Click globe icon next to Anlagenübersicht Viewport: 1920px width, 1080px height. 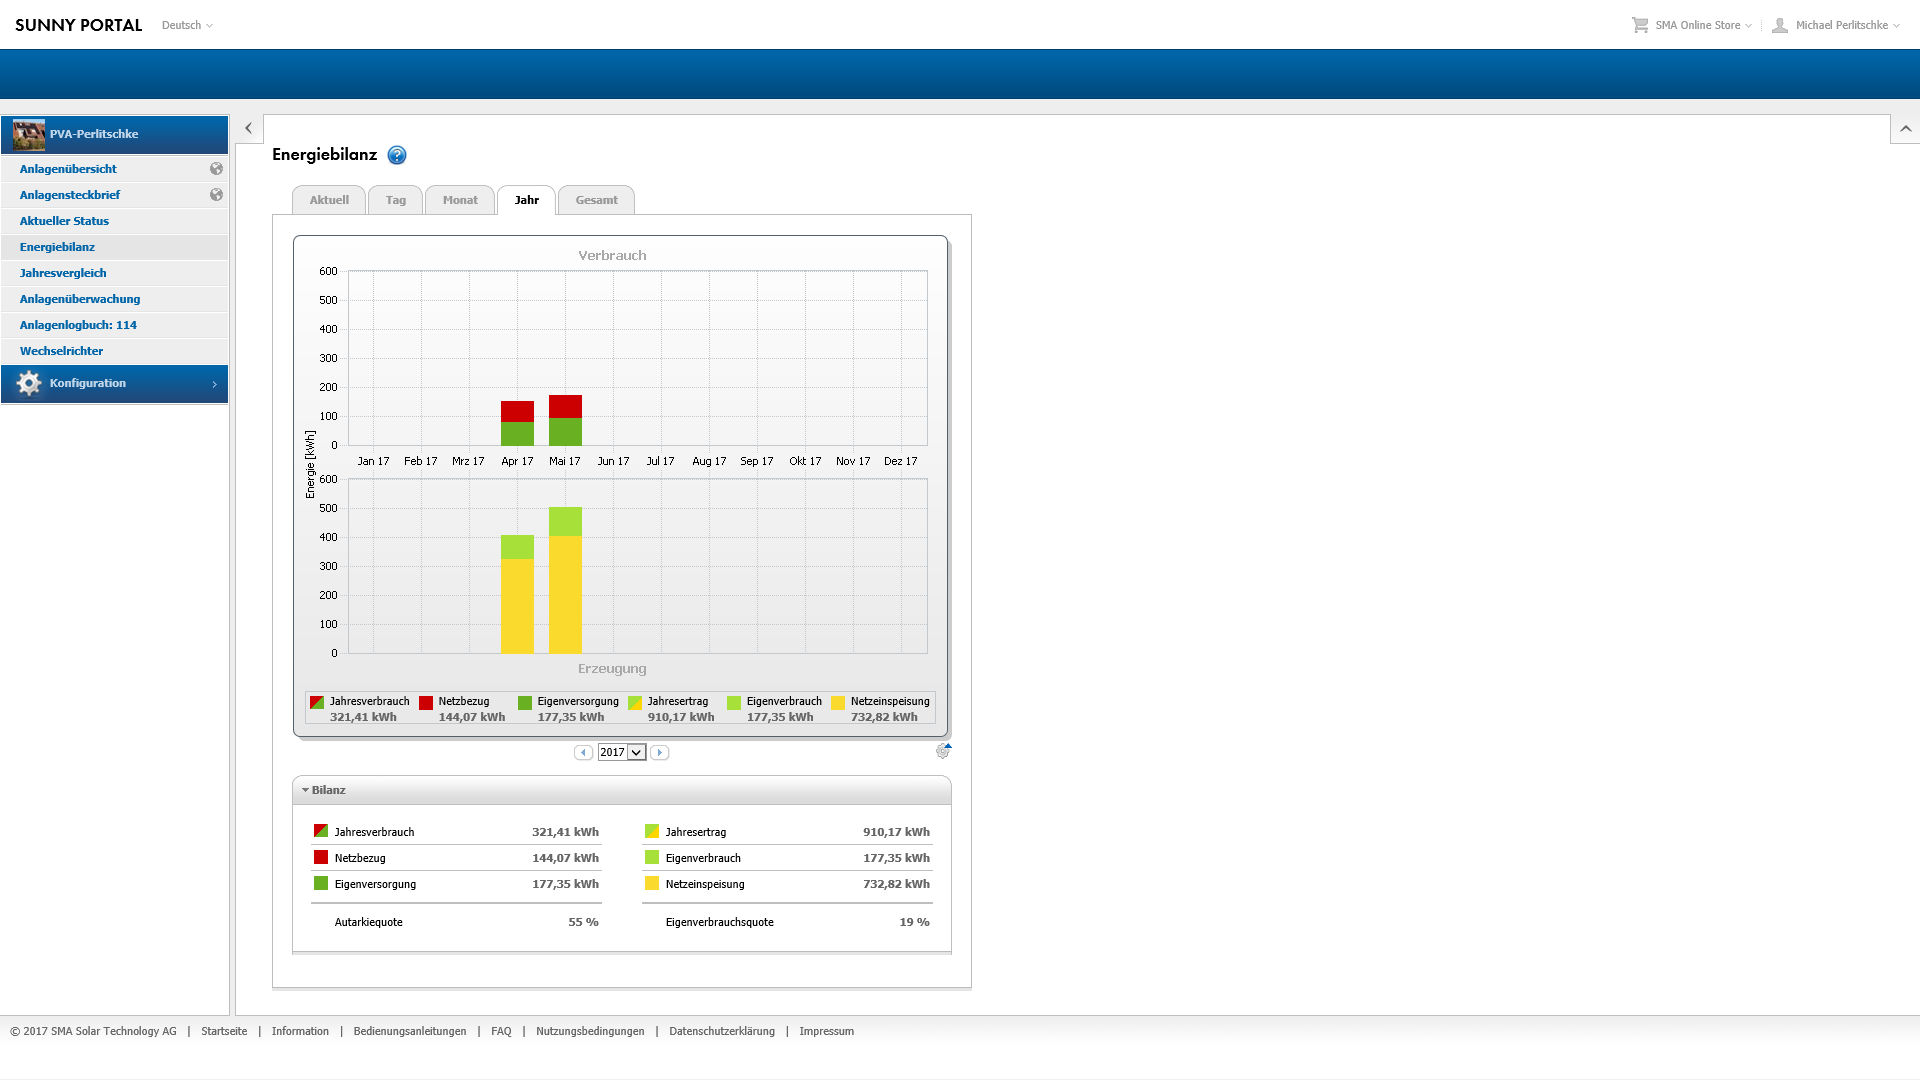coord(216,169)
